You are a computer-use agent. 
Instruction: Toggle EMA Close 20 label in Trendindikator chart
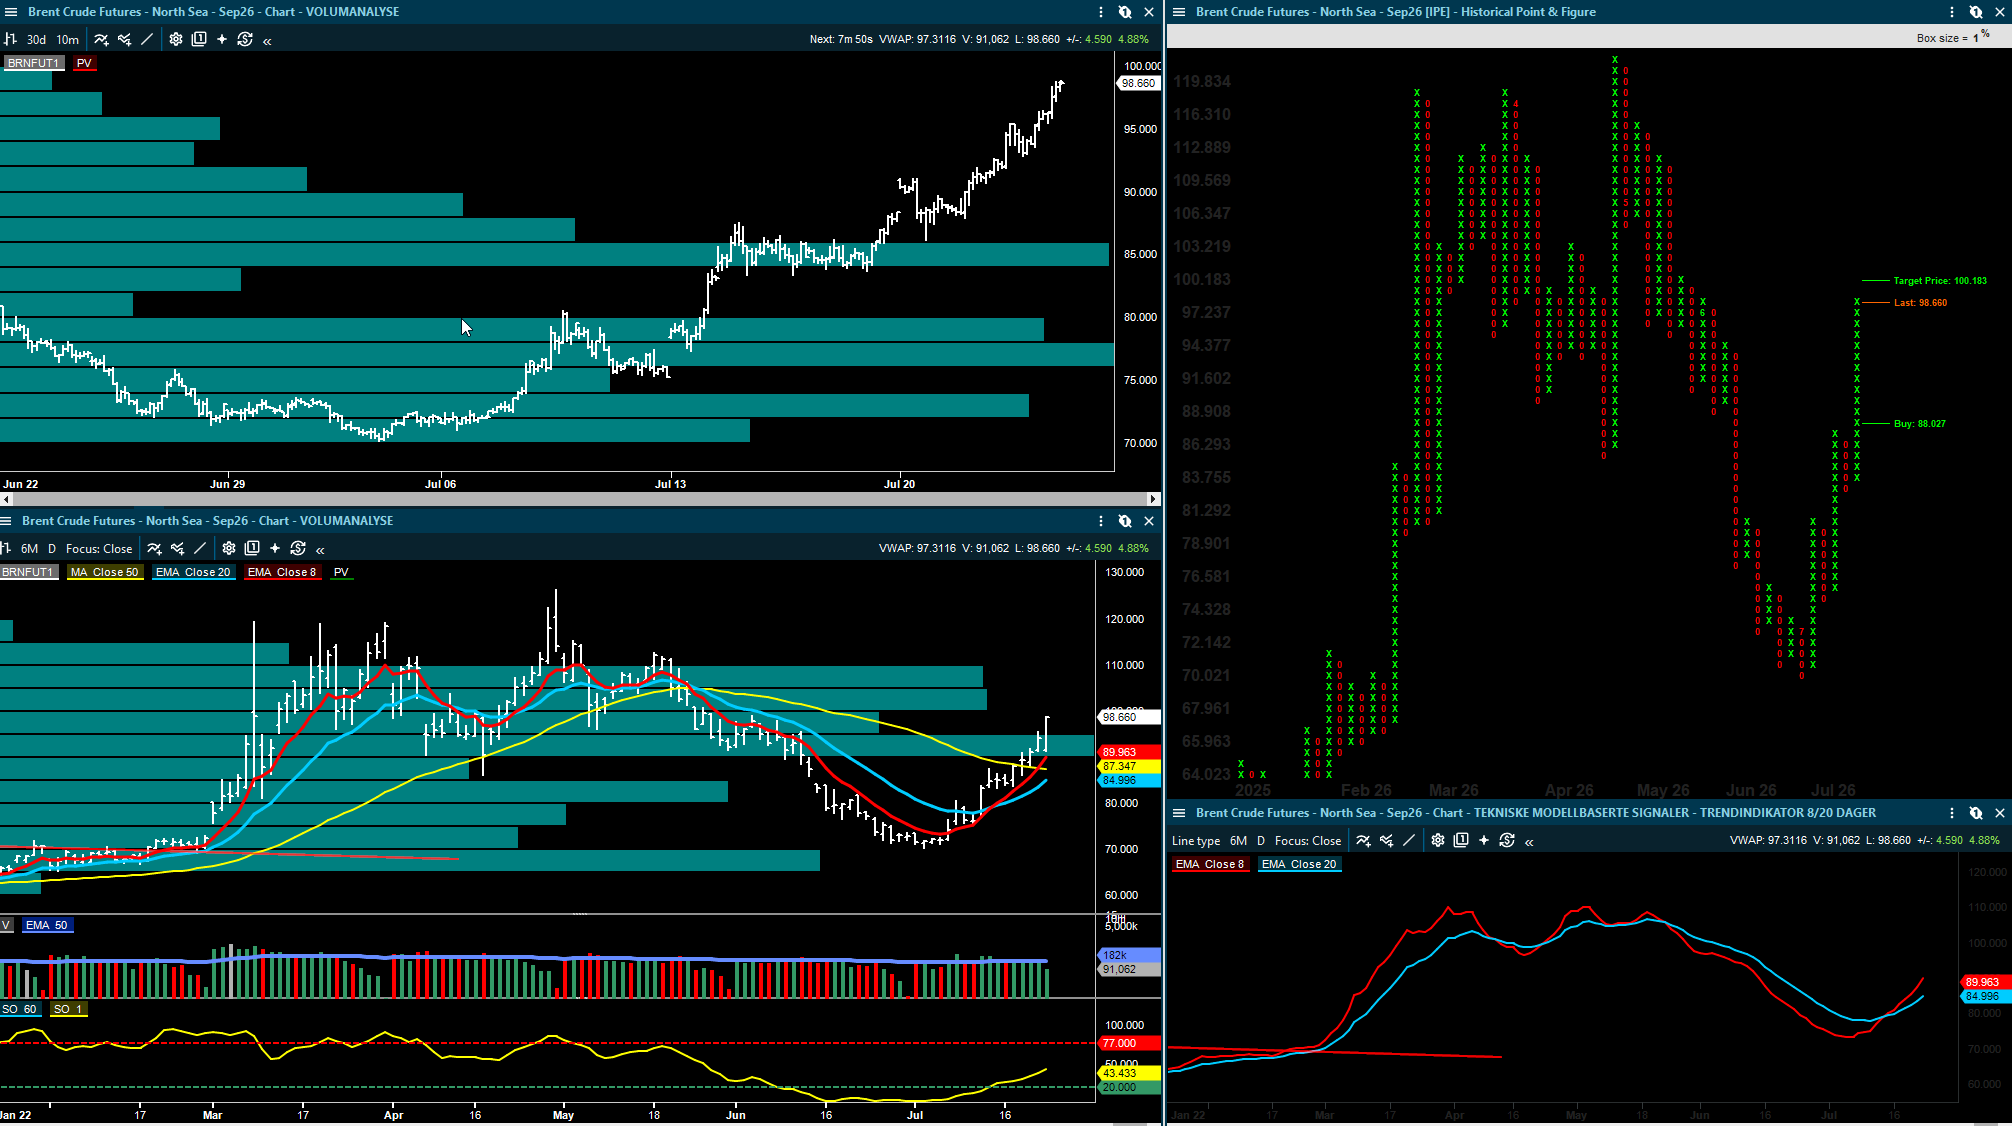tap(1299, 864)
